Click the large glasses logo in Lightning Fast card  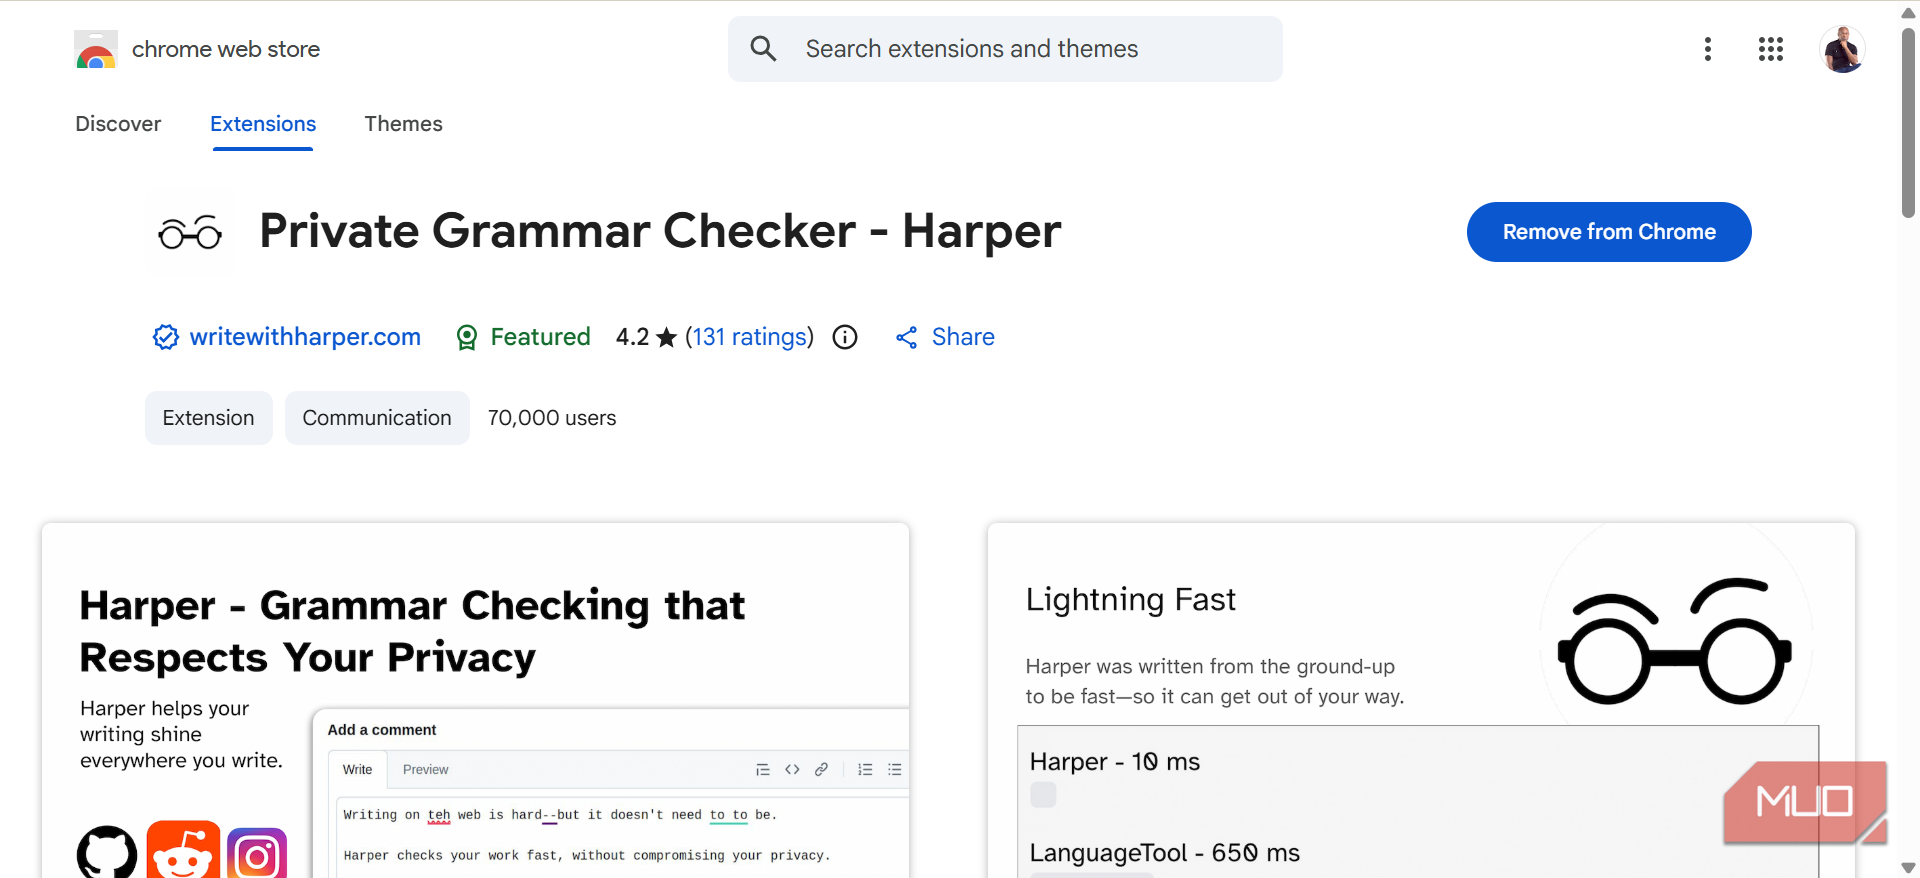click(1675, 641)
